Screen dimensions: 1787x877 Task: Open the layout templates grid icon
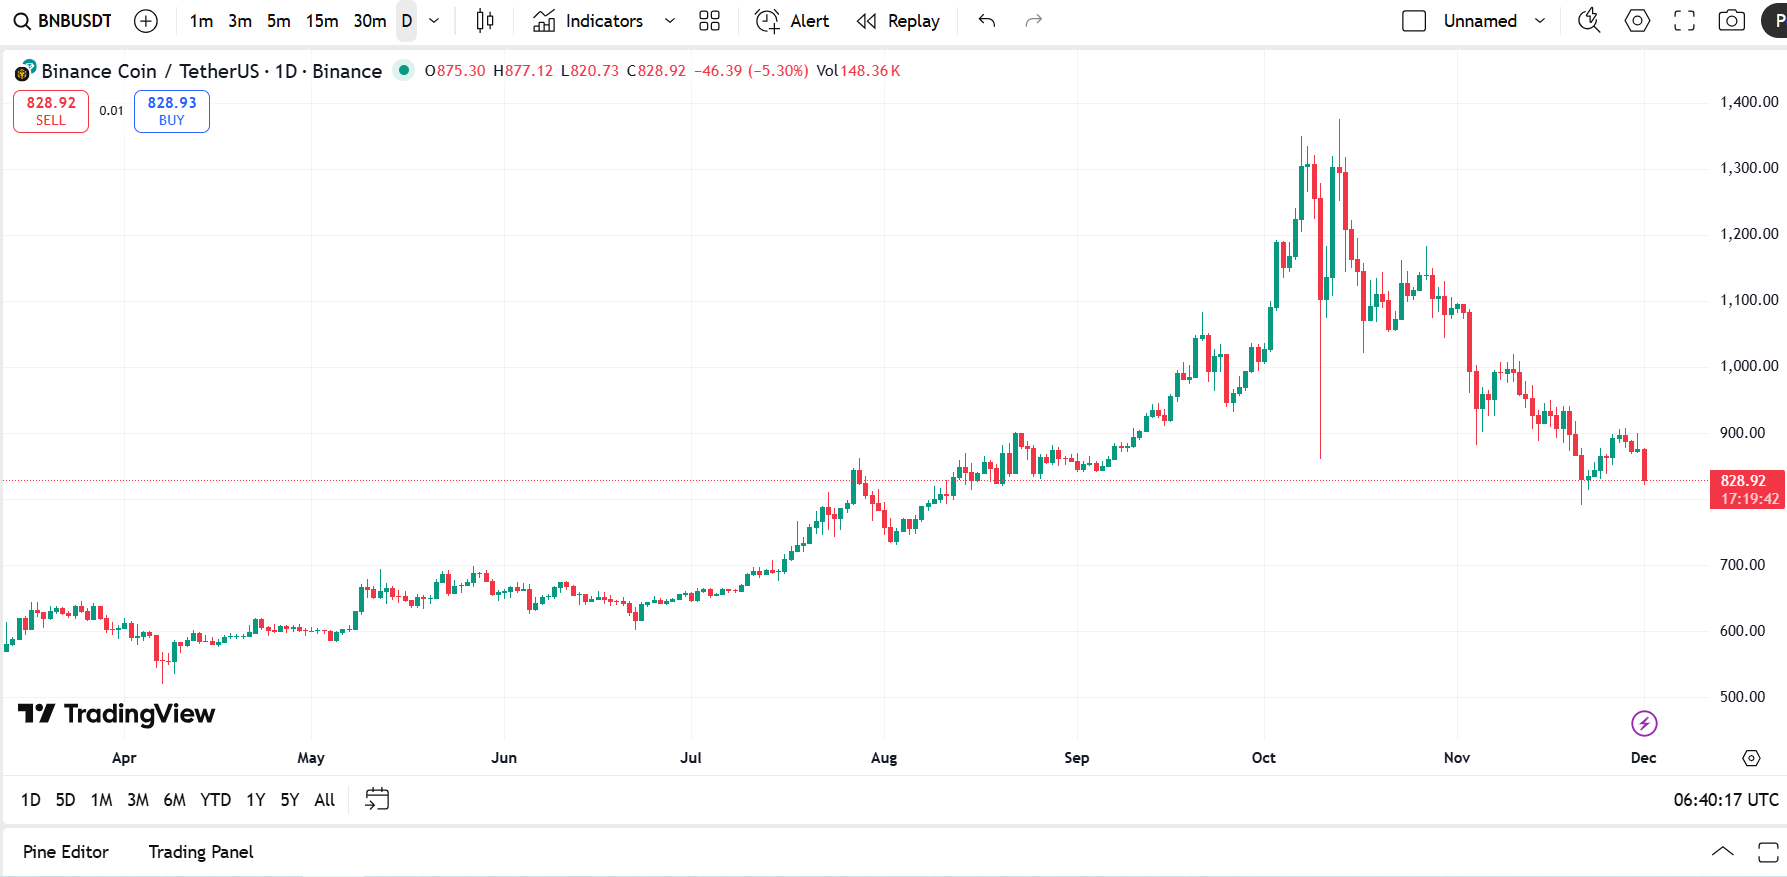click(x=710, y=20)
